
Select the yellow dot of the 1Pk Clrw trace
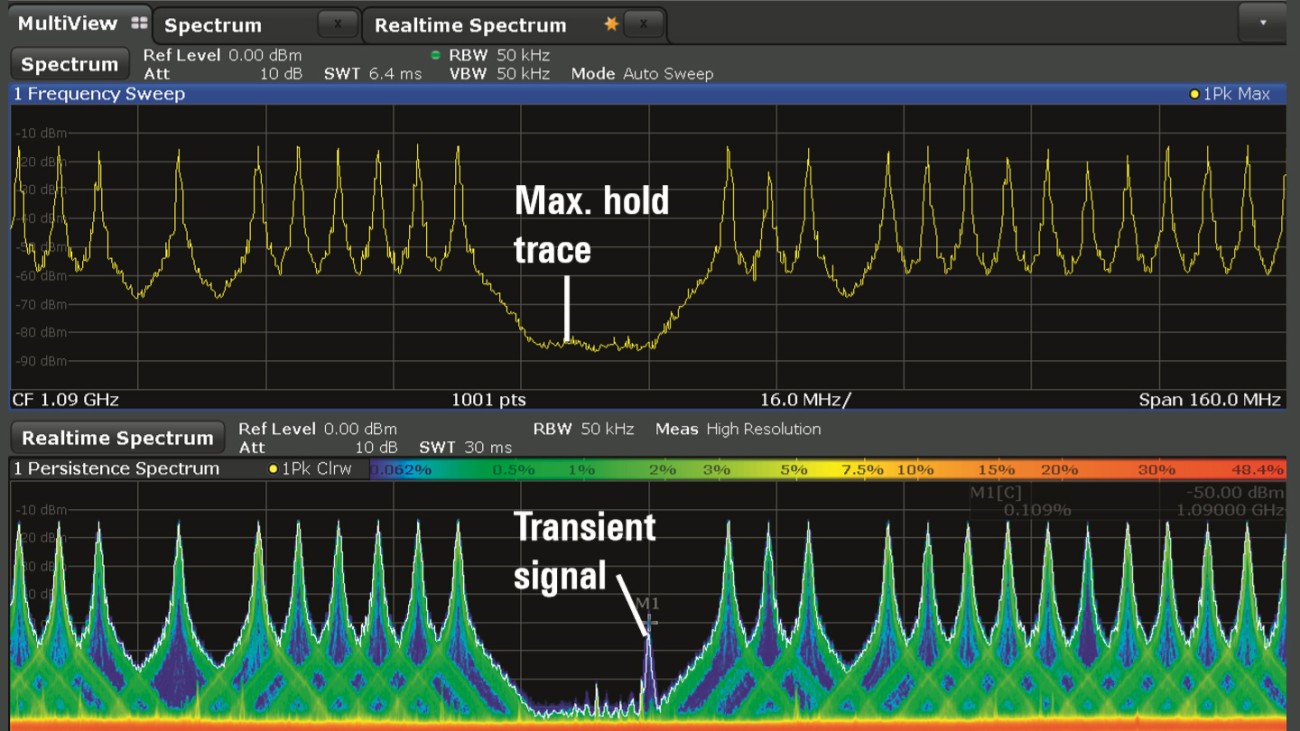[271, 467]
